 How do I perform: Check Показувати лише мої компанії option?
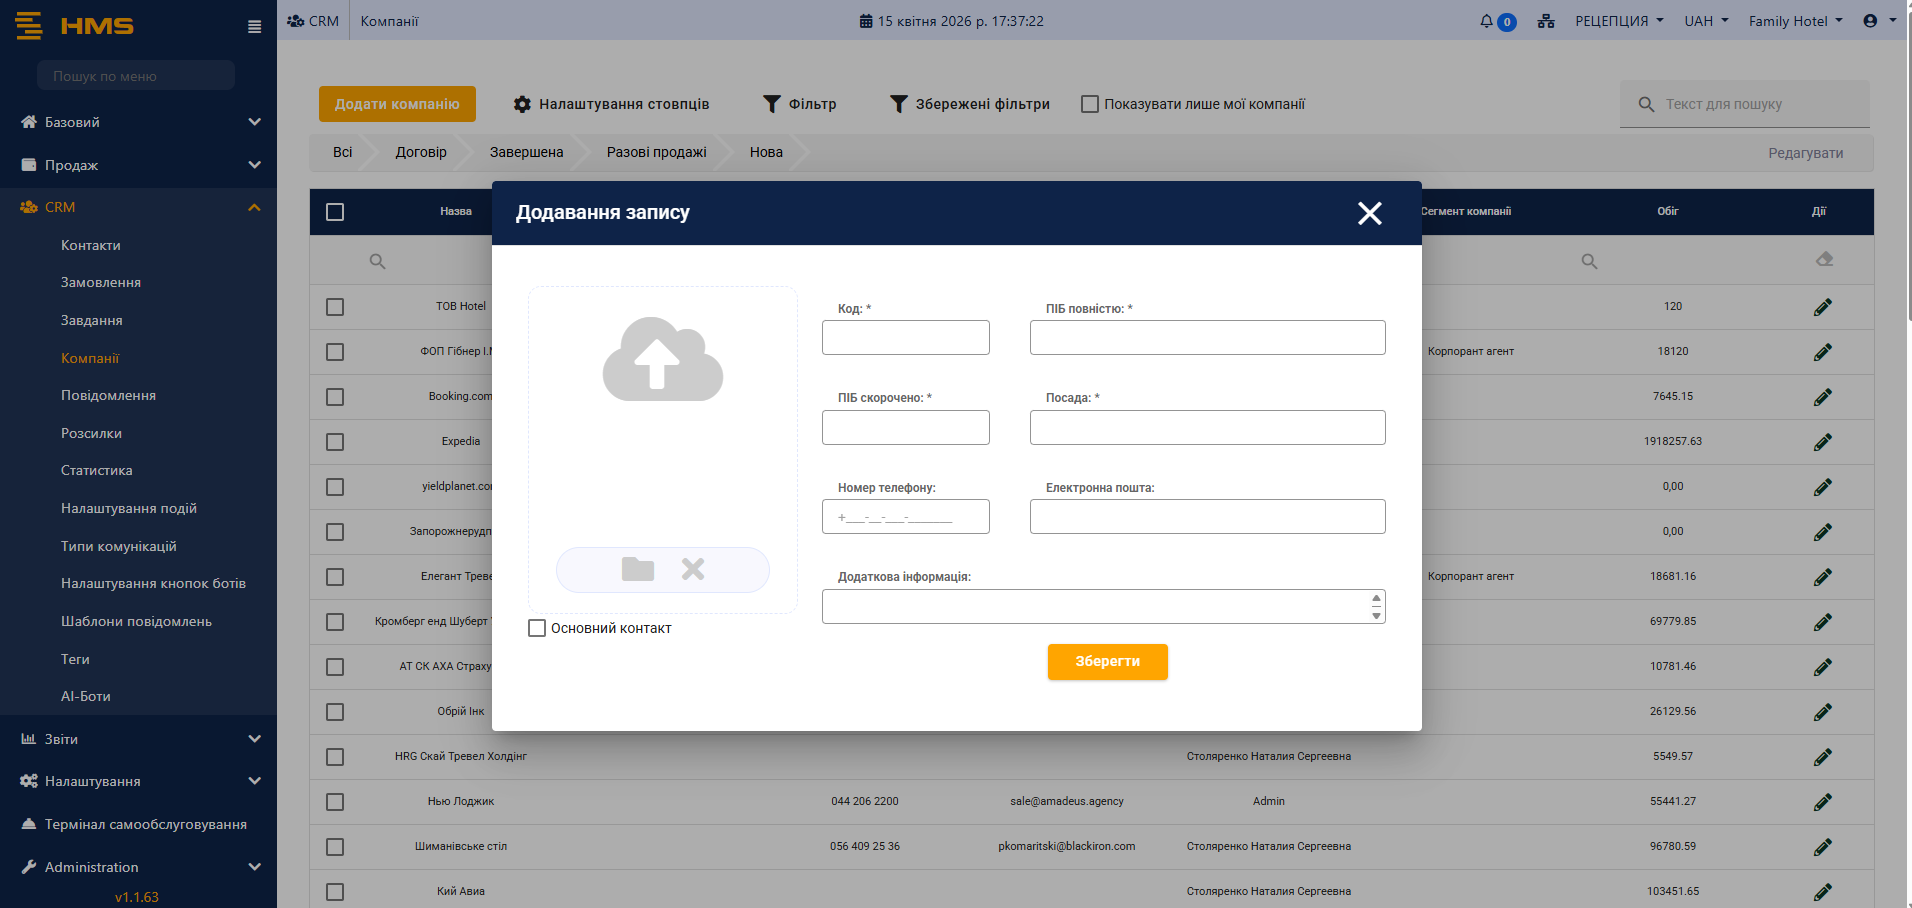[1090, 104]
